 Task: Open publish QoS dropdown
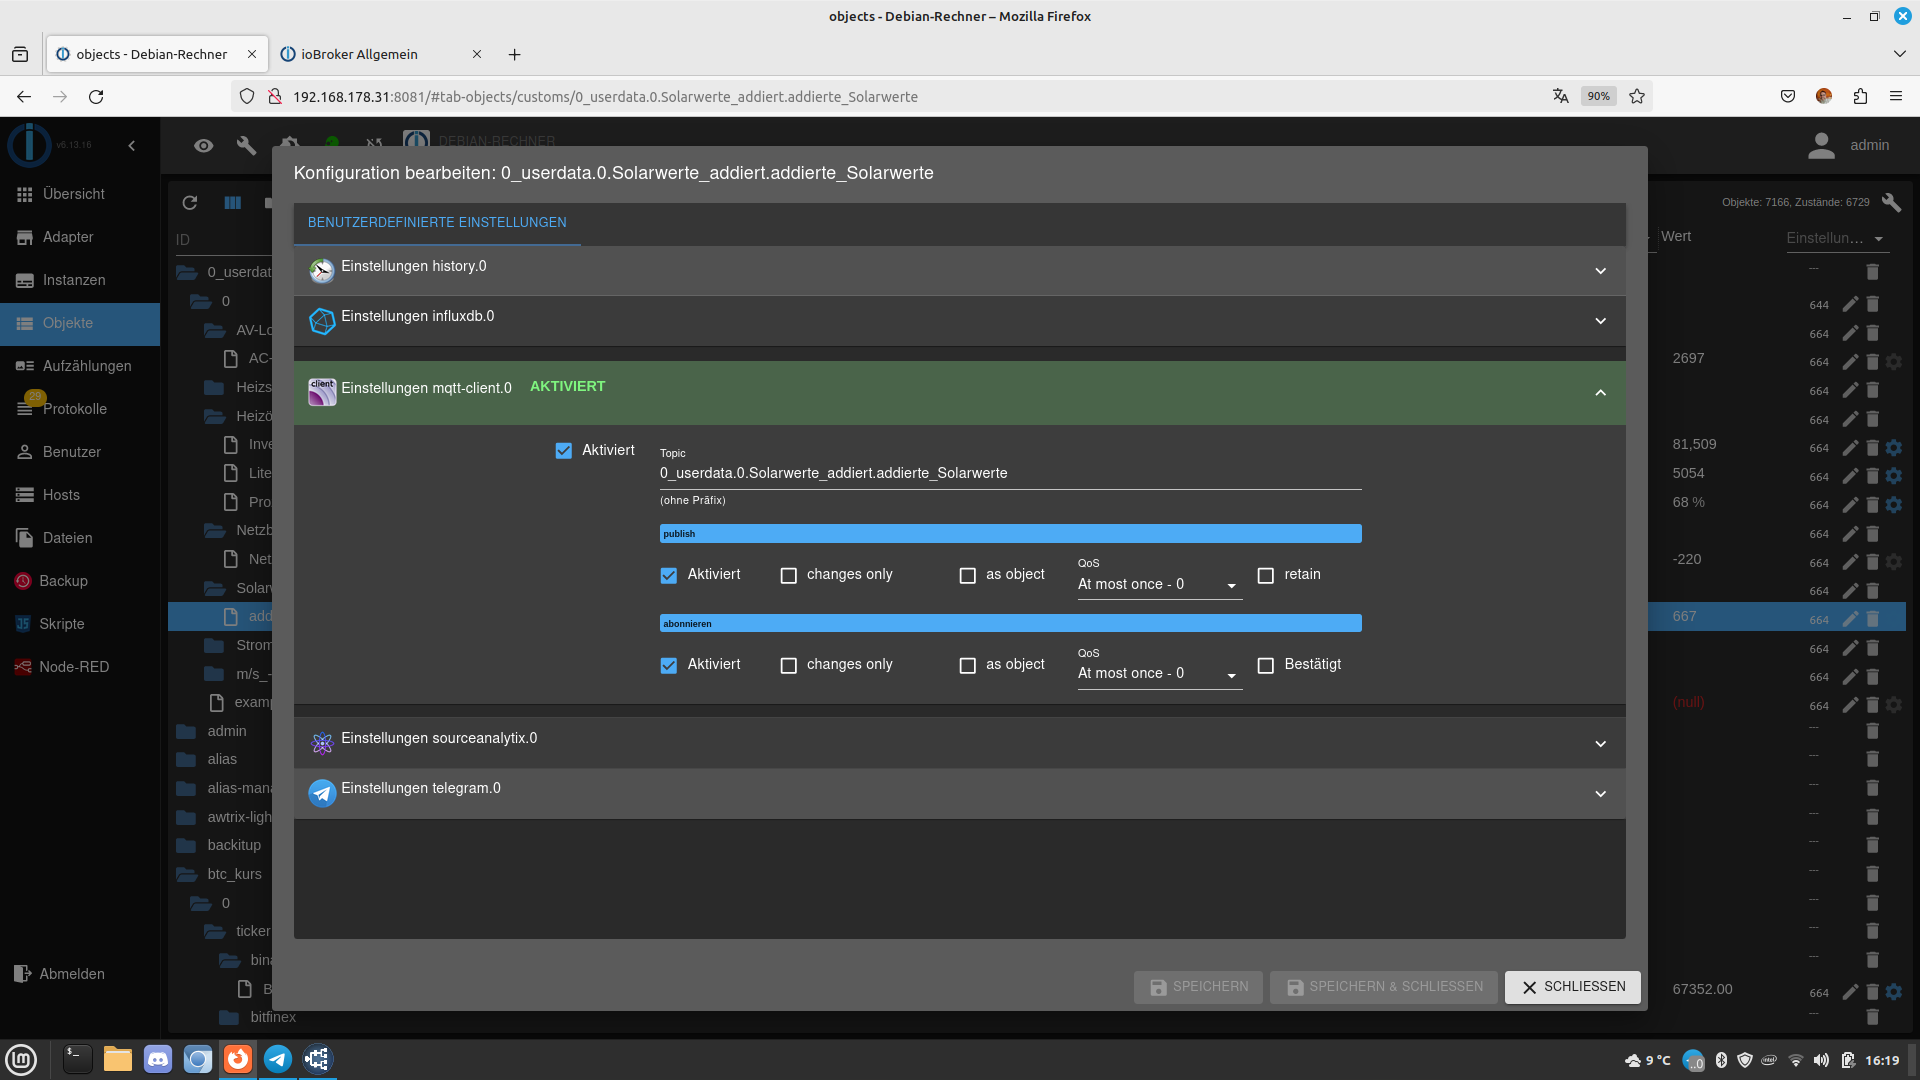coord(1158,585)
